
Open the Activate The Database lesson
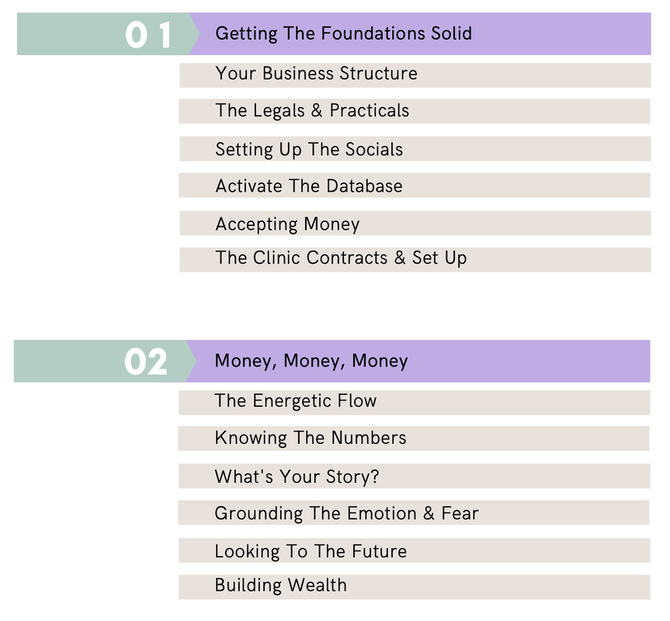pyautogui.click(x=414, y=185)
